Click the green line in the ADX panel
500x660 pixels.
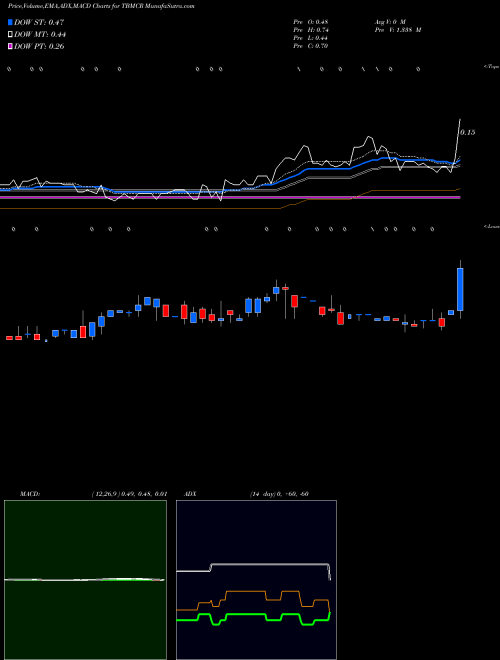(246, 615)
